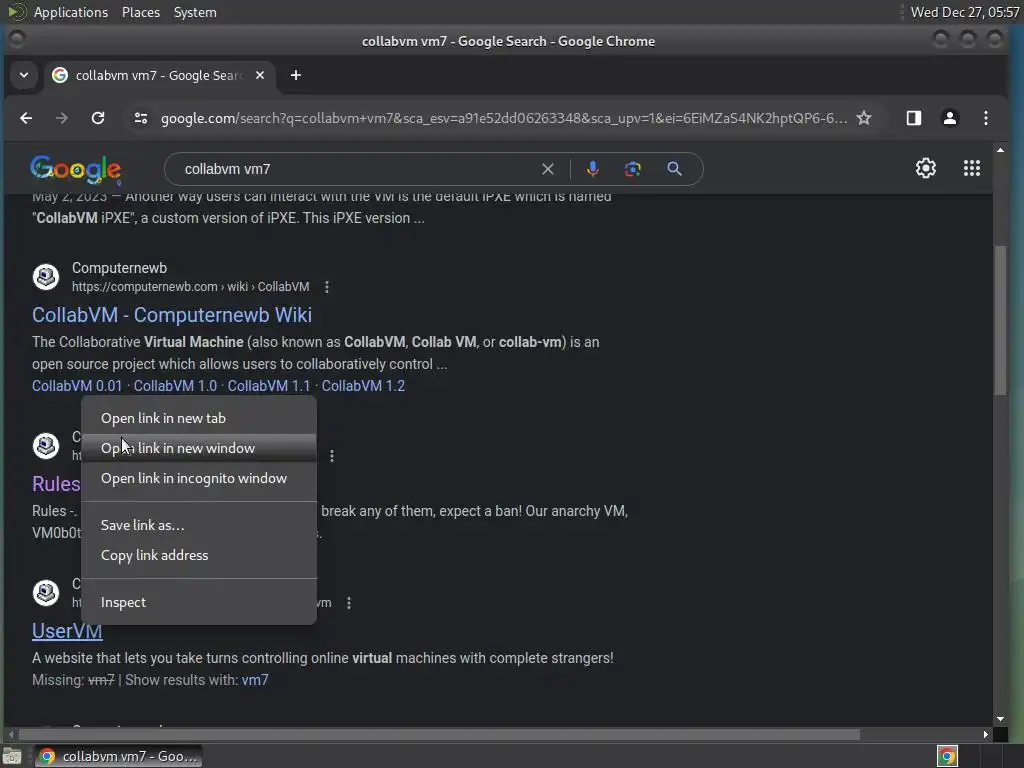The image size is (1024, 768).
Task: Open CollabVM - Computernewb Wiki link
Action: [172, 315]
